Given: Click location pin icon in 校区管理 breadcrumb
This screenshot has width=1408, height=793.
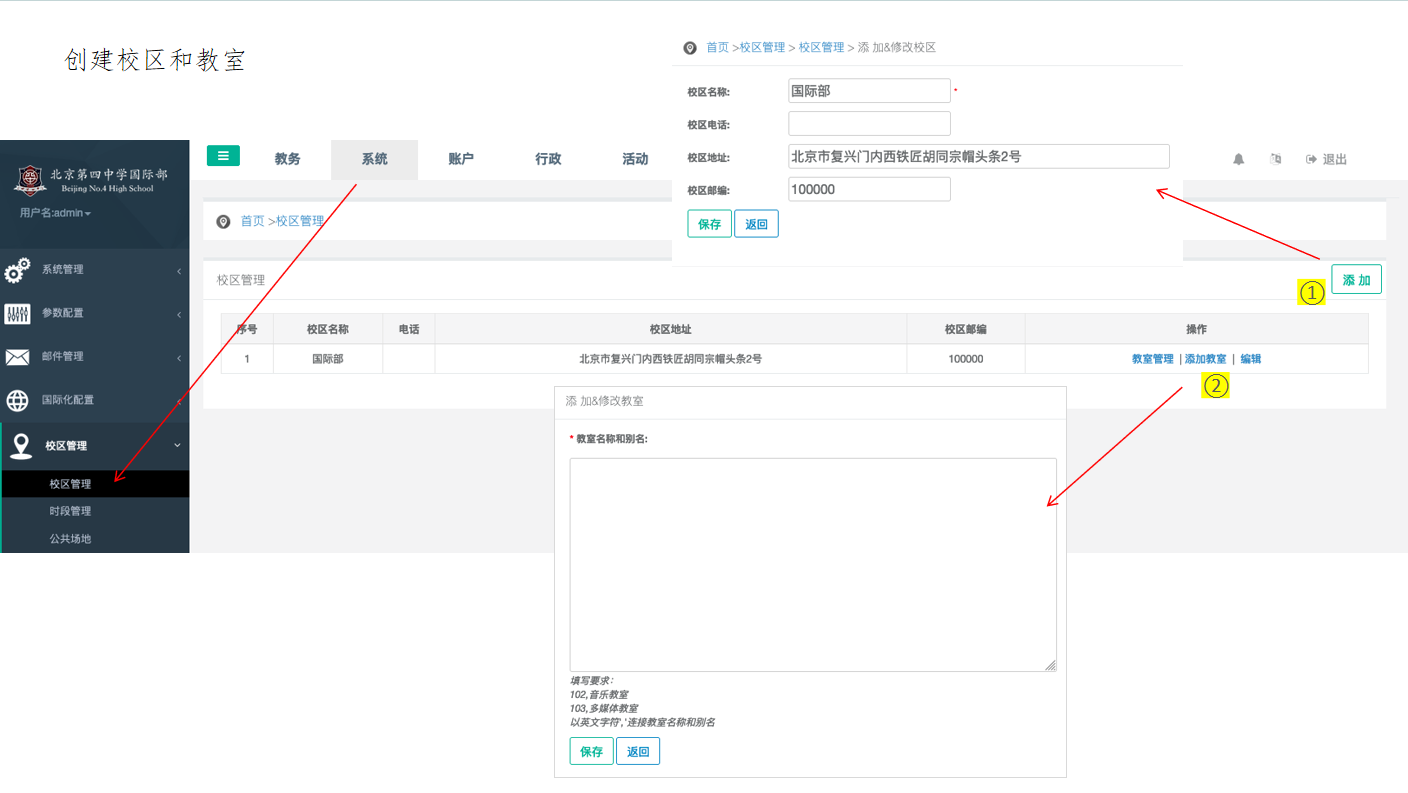Looking at the screenshot, I should (223, 221).
